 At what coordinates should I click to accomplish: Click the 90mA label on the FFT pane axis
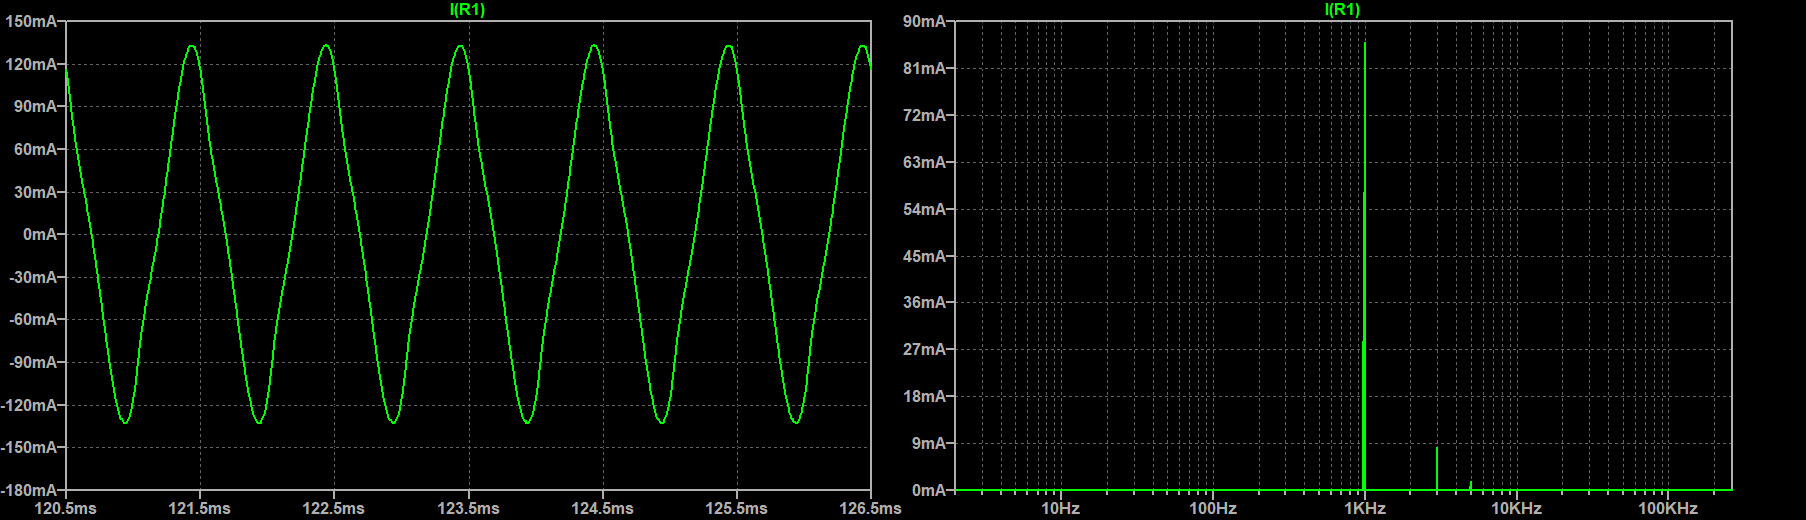[x=925, y=21]
